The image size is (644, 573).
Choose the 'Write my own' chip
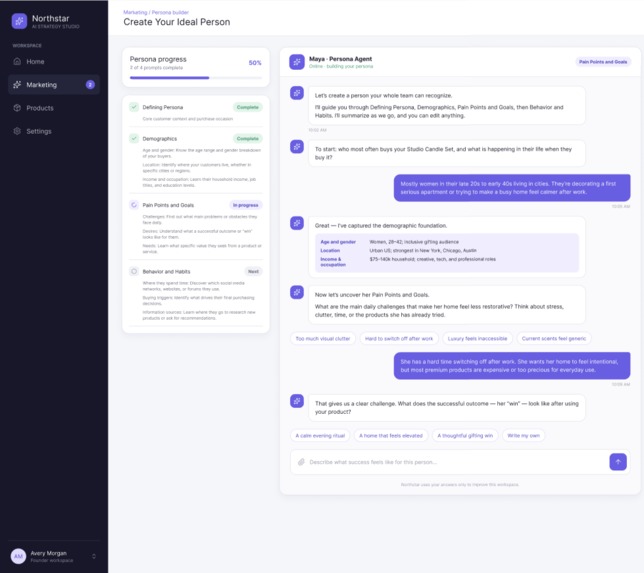(x=523, y=435)
